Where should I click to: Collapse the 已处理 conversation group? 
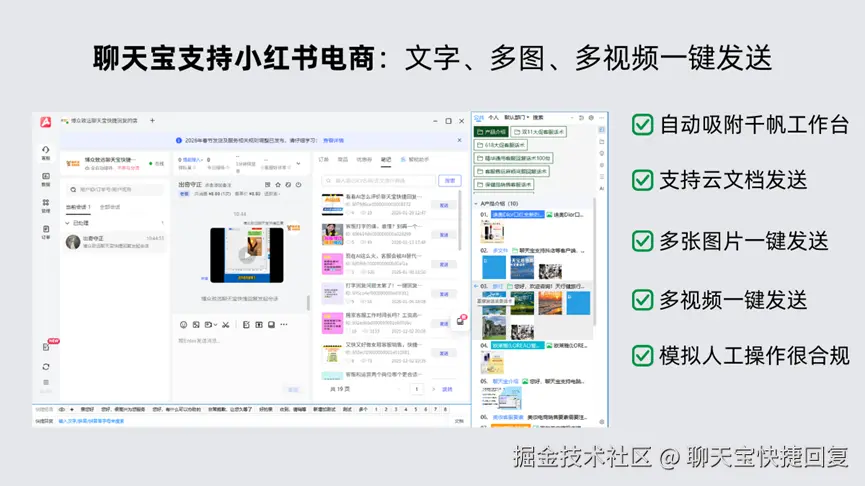pos(68,223)
